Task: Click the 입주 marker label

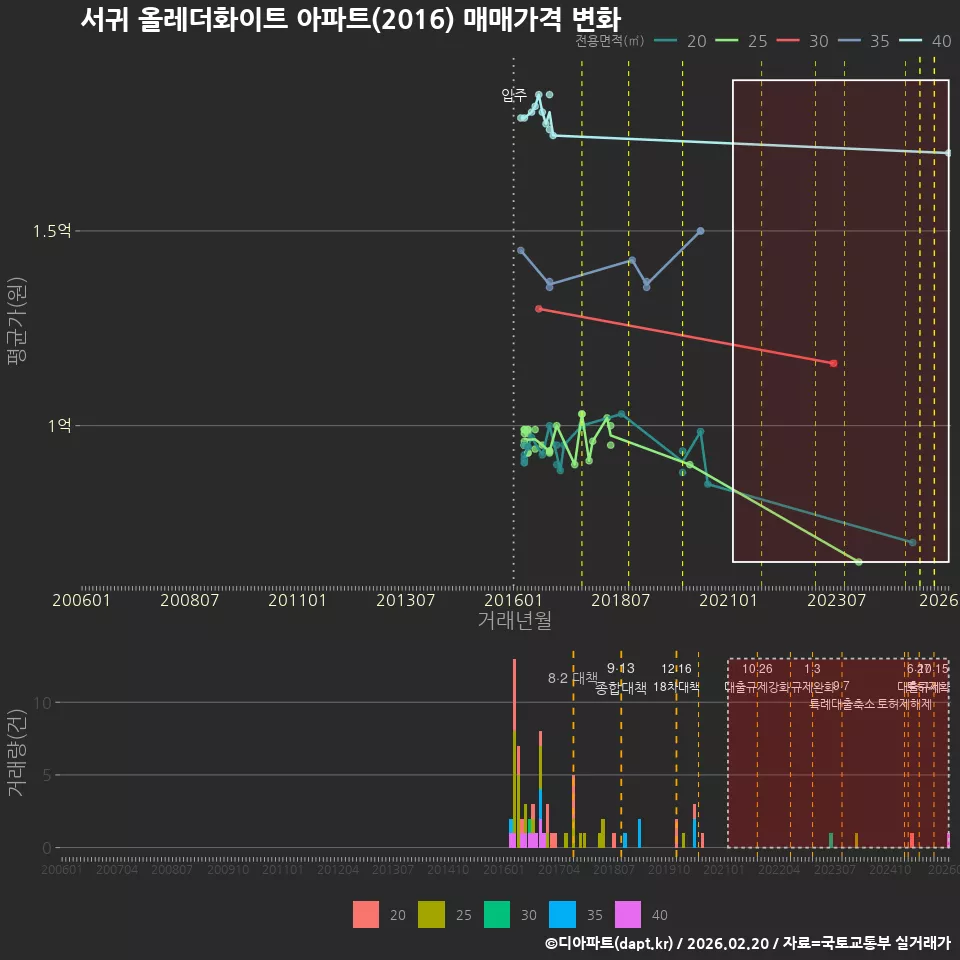Action: click(x=514, y=95)
